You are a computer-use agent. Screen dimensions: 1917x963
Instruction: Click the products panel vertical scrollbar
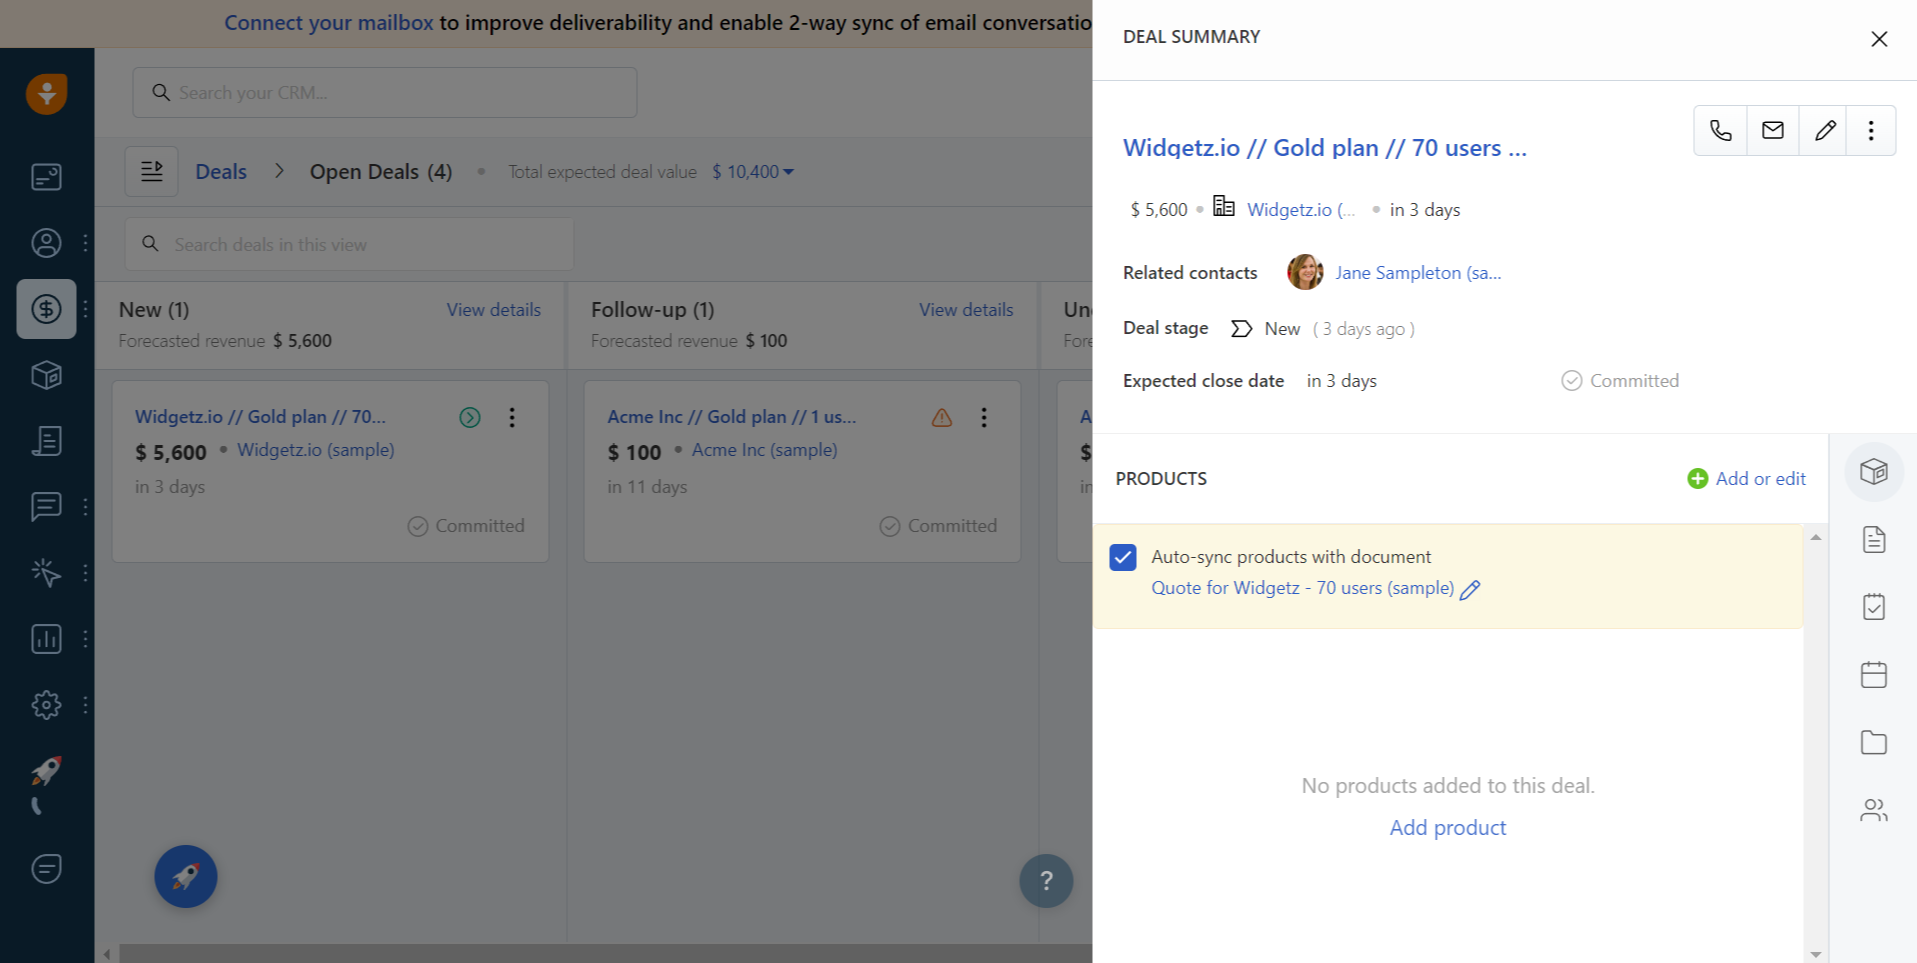coord(1815,740)
